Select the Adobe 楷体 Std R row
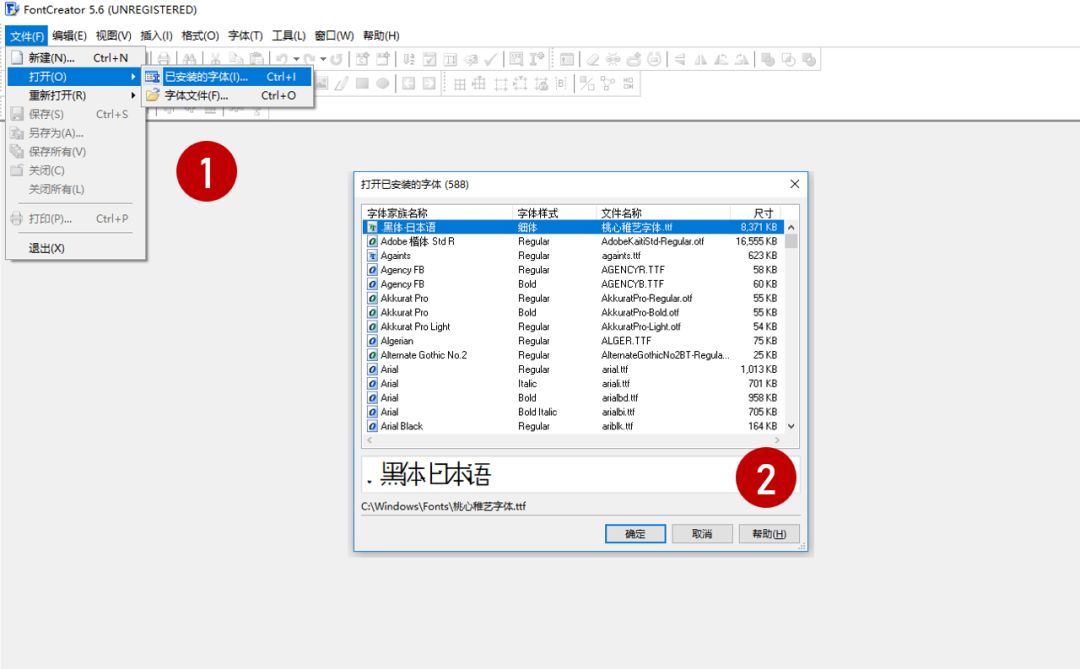 [573, 241]
